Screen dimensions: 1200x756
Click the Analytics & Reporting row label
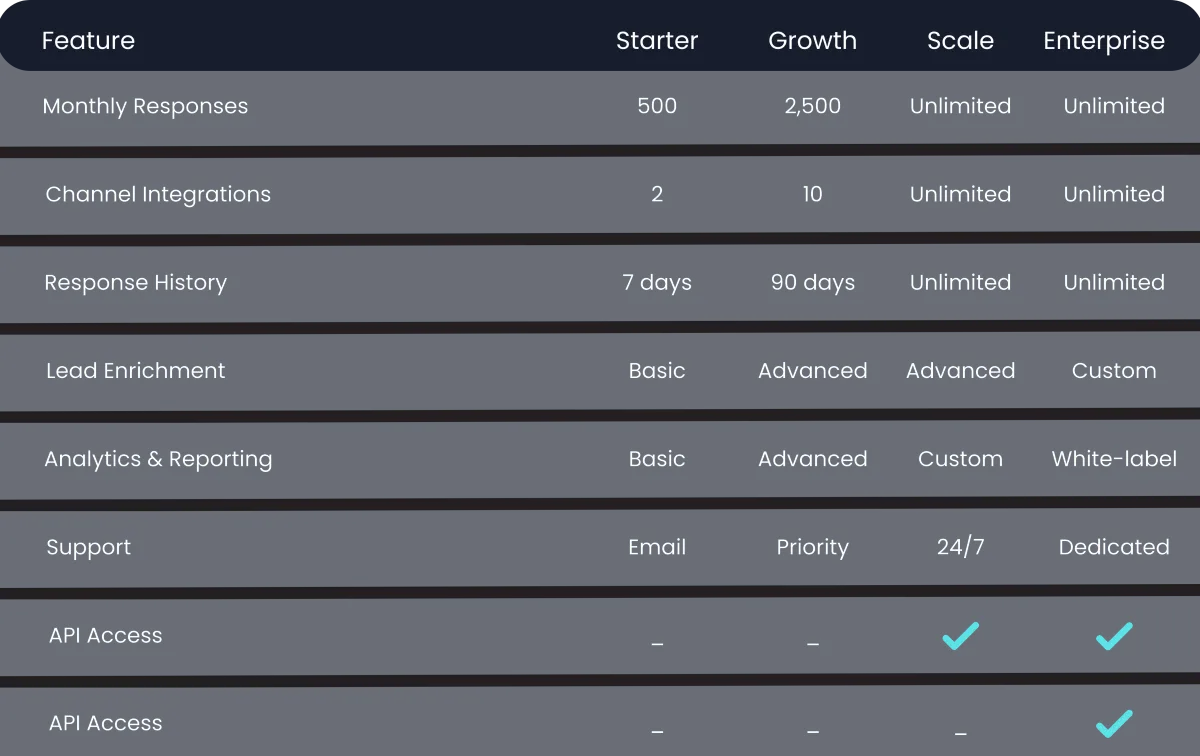point(158,459)
